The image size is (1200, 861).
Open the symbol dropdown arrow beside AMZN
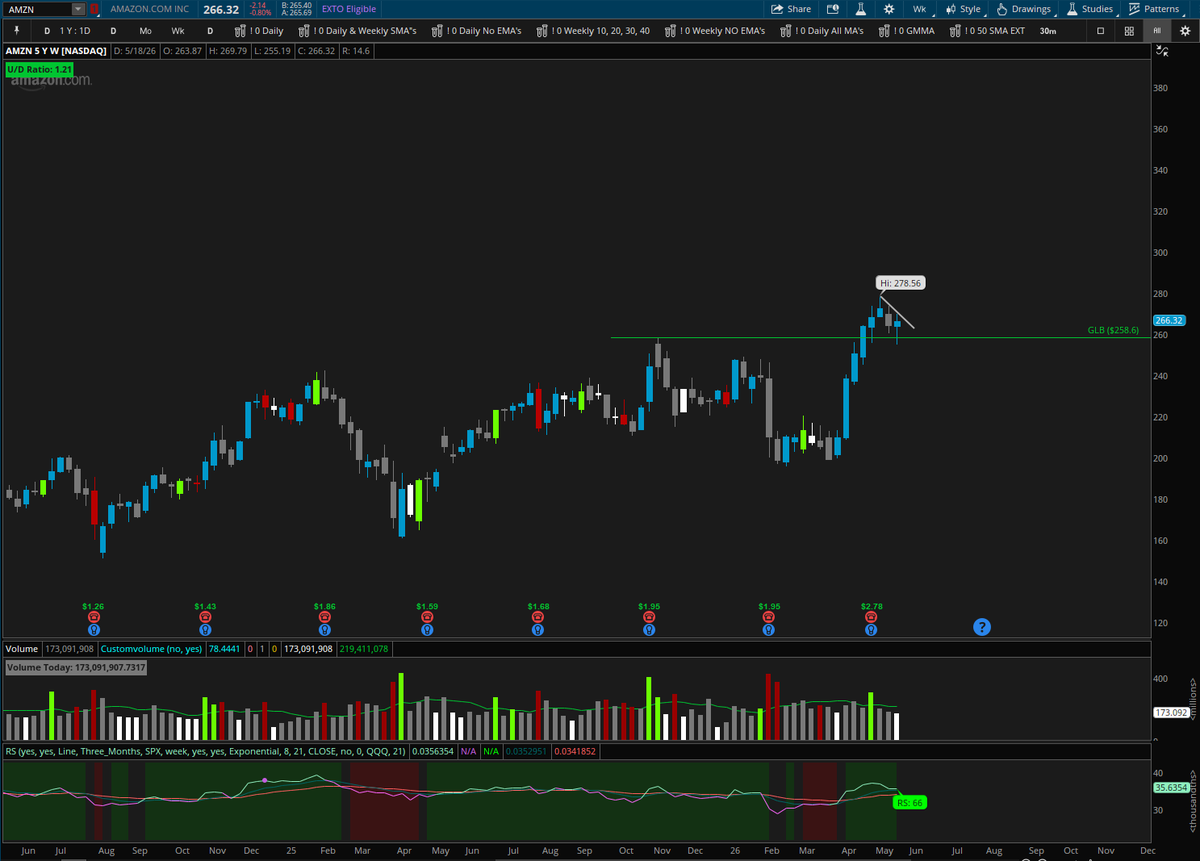(x=80, y=9)
